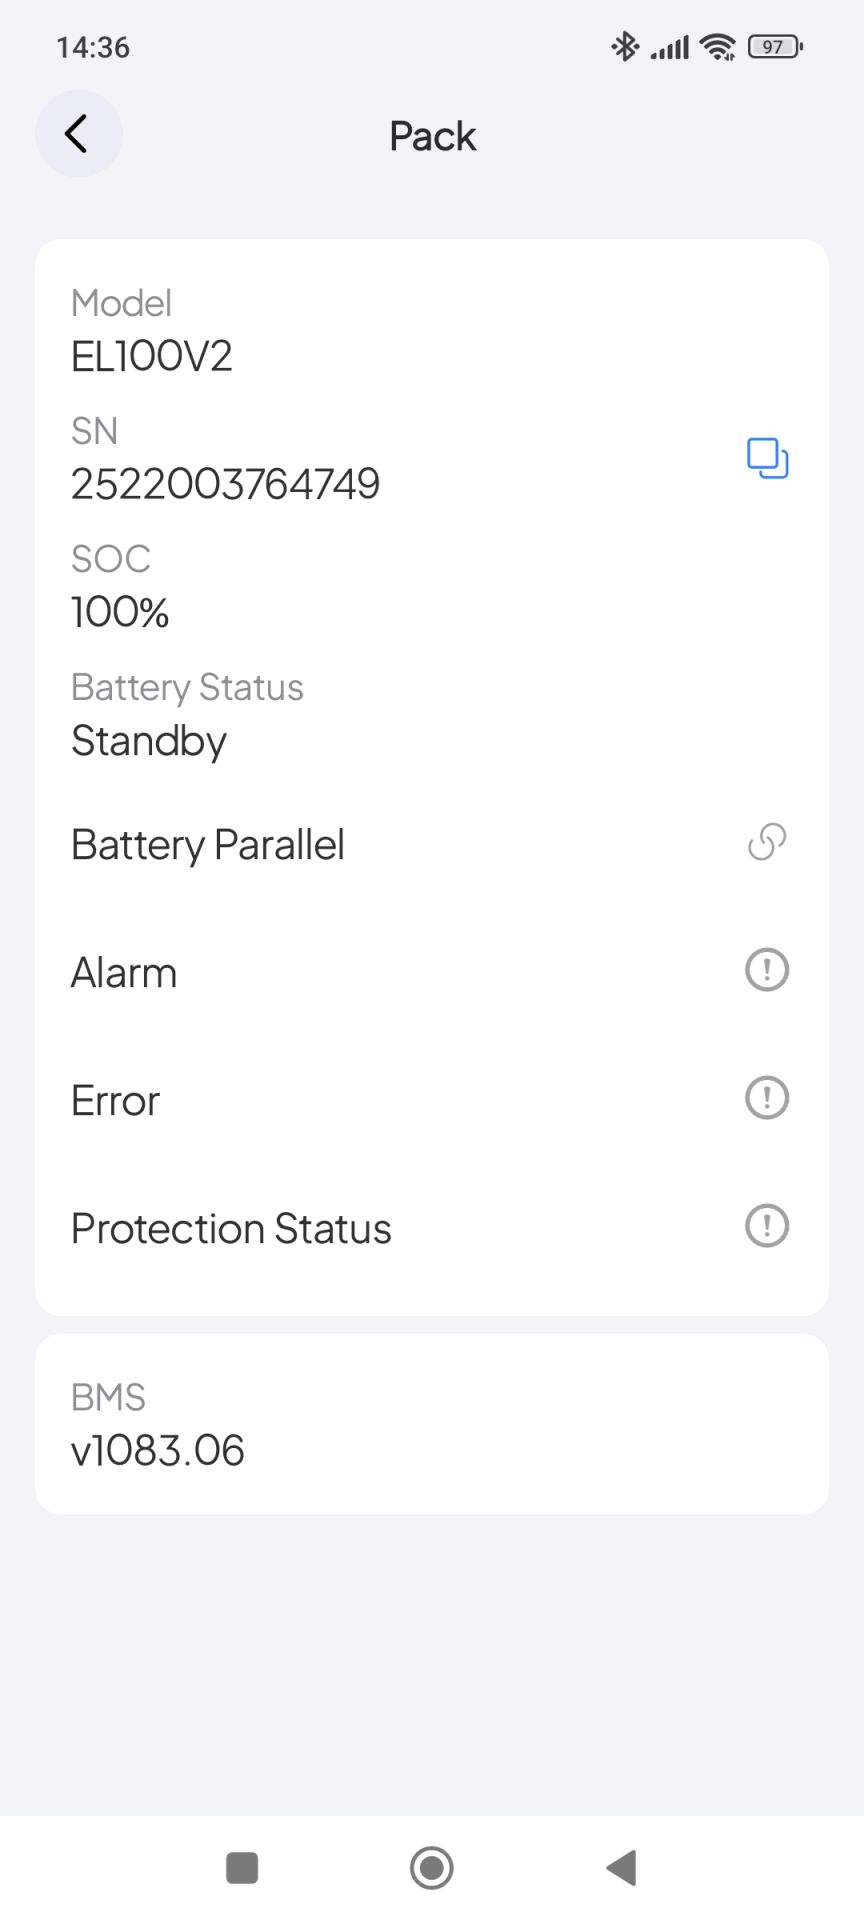Screen dimensions: 864x1920
Task: Open the Protection Status info icon
Action: (767, 1226)
